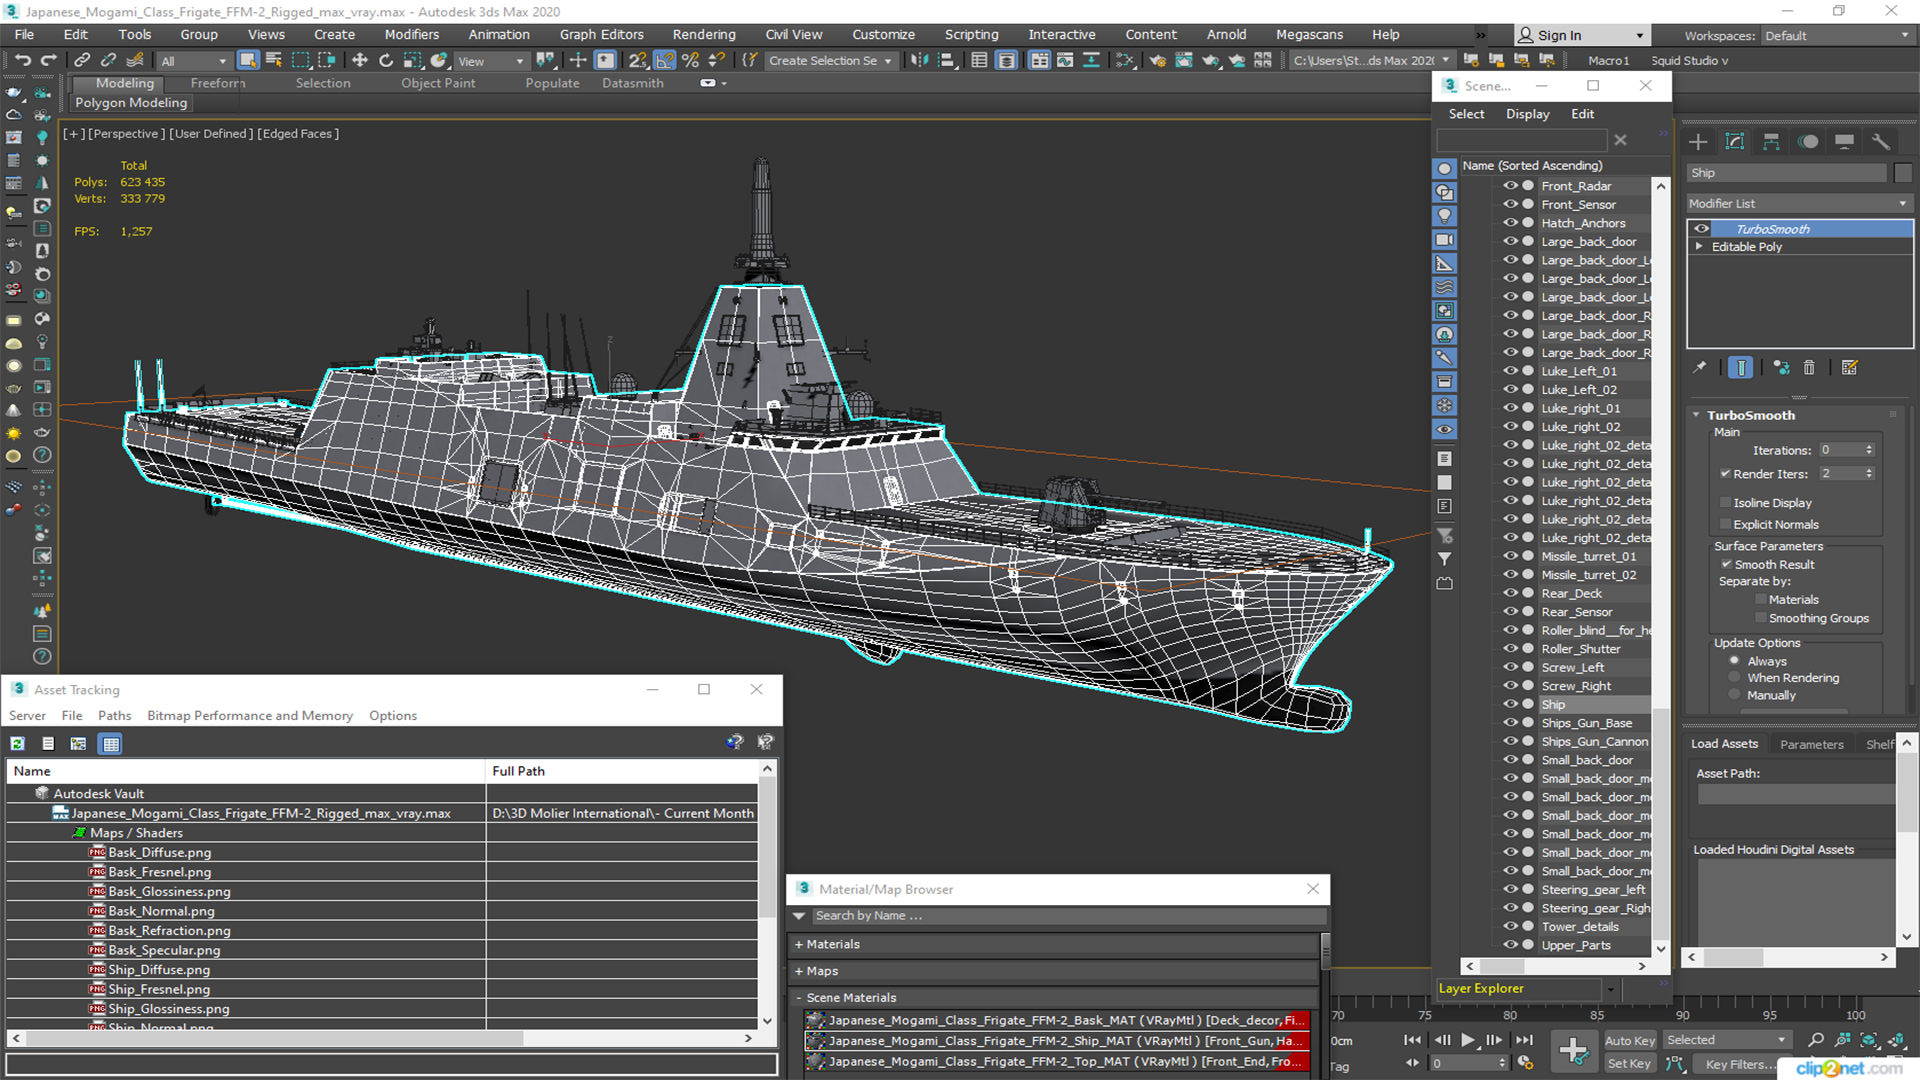Viewport: 1920px width, 1080px height.
Task: Open the reference coordinate View dropdown
Action: pyautogui.click(x=490, y=61)
